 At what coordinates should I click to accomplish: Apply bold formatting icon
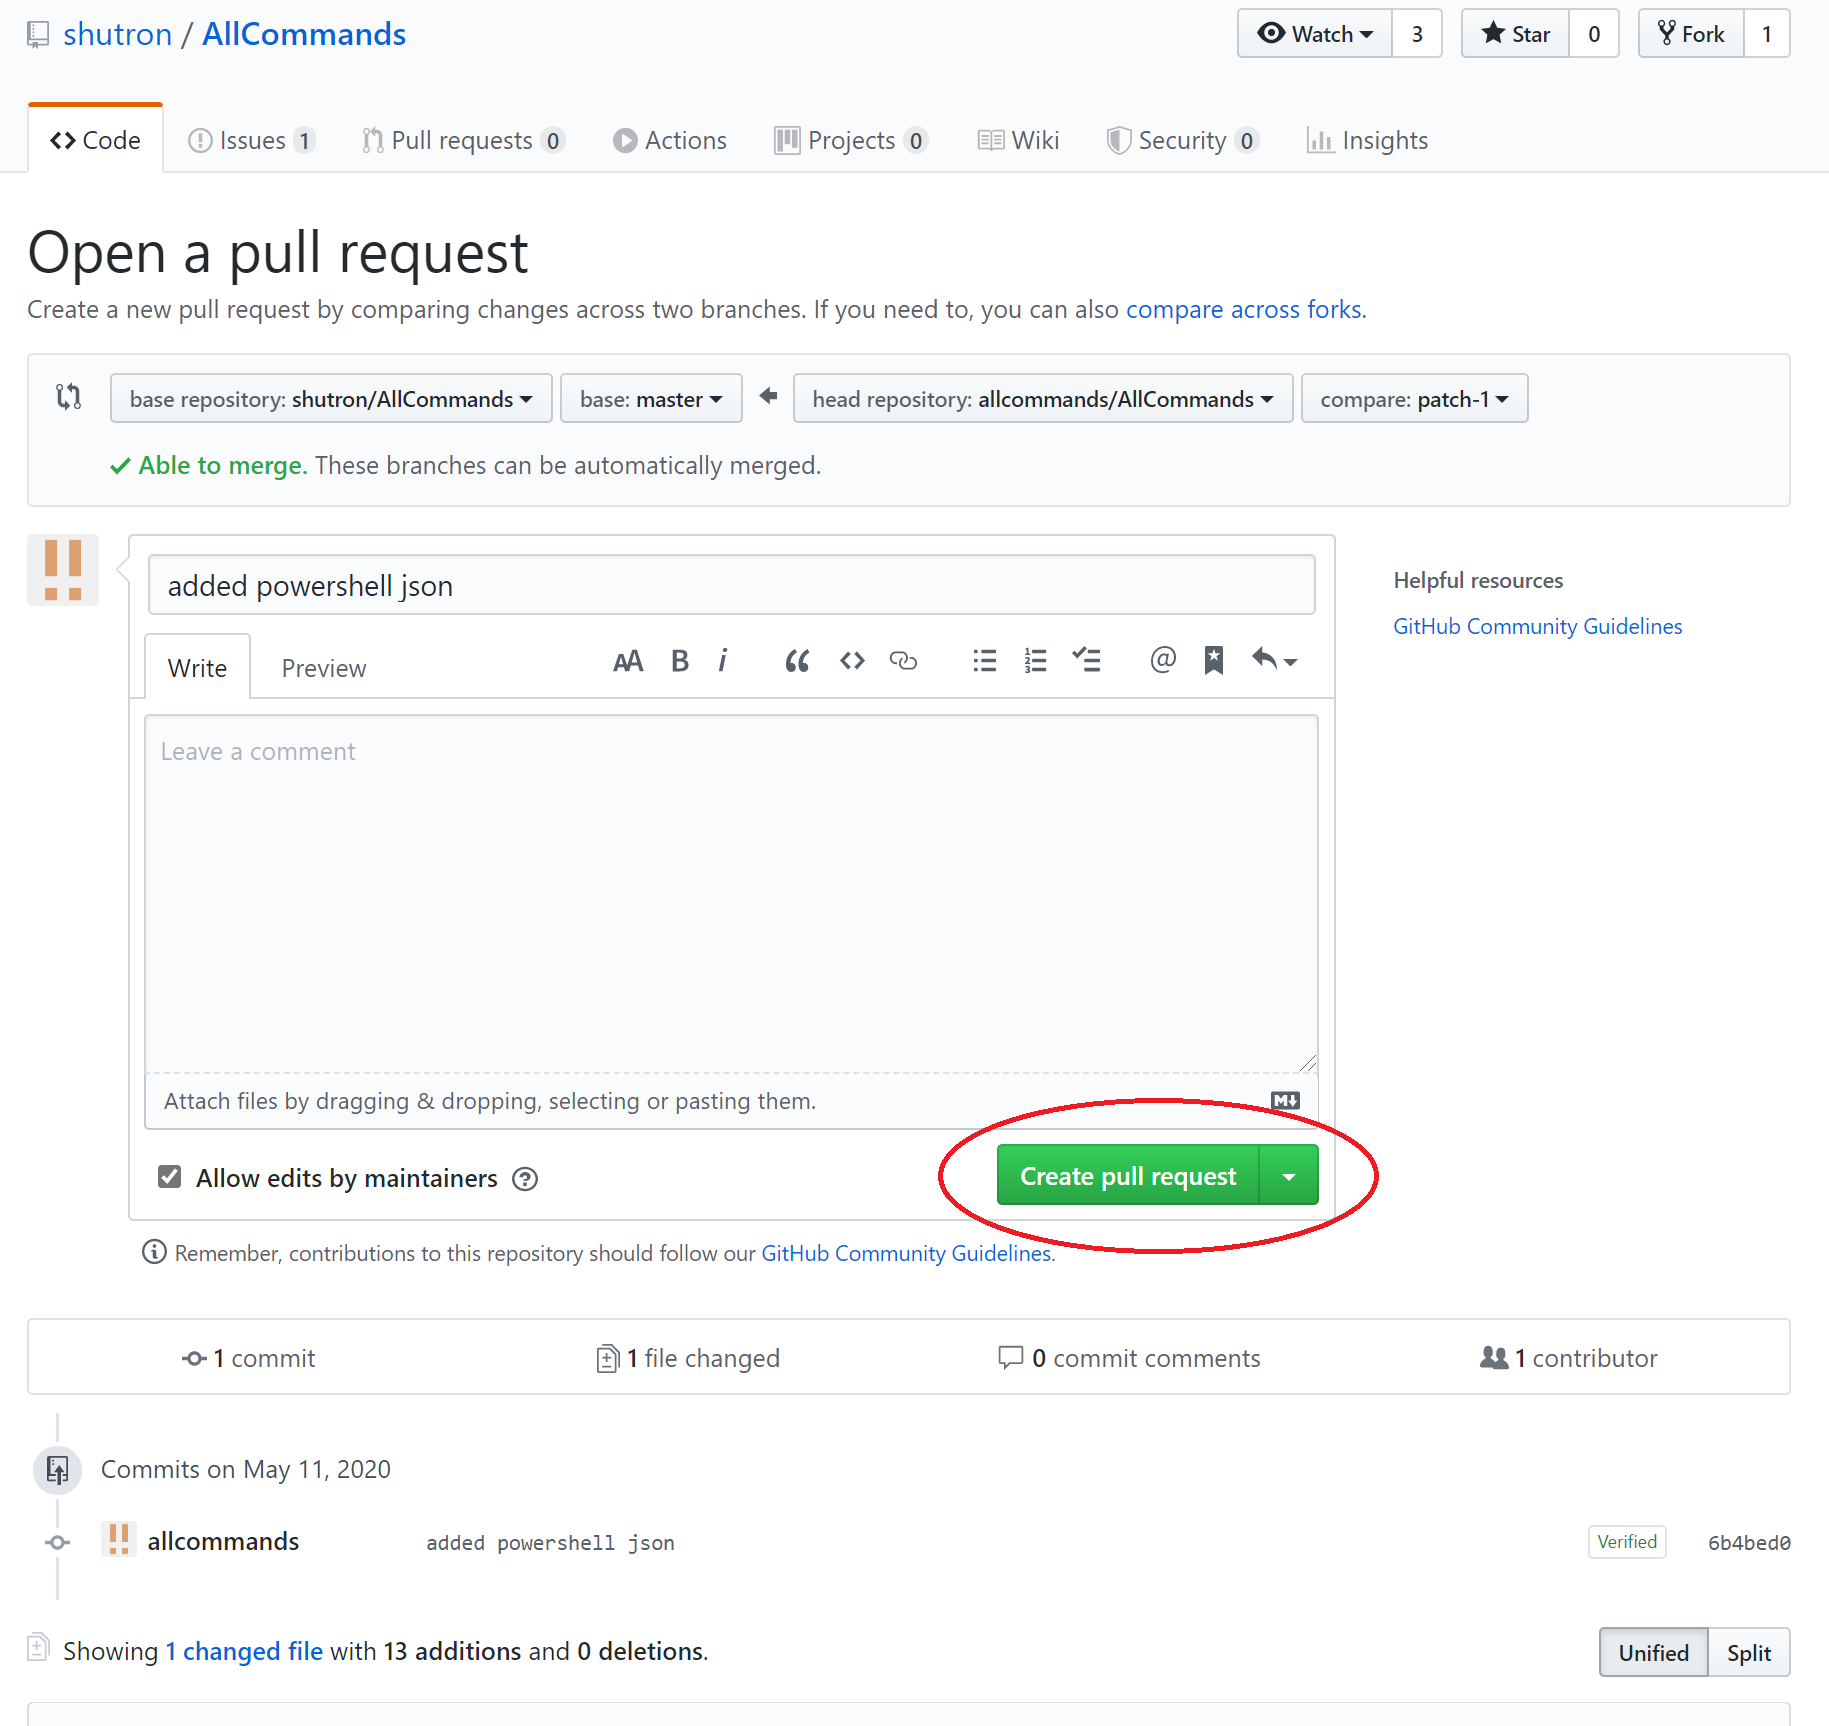tap(680, 661)
